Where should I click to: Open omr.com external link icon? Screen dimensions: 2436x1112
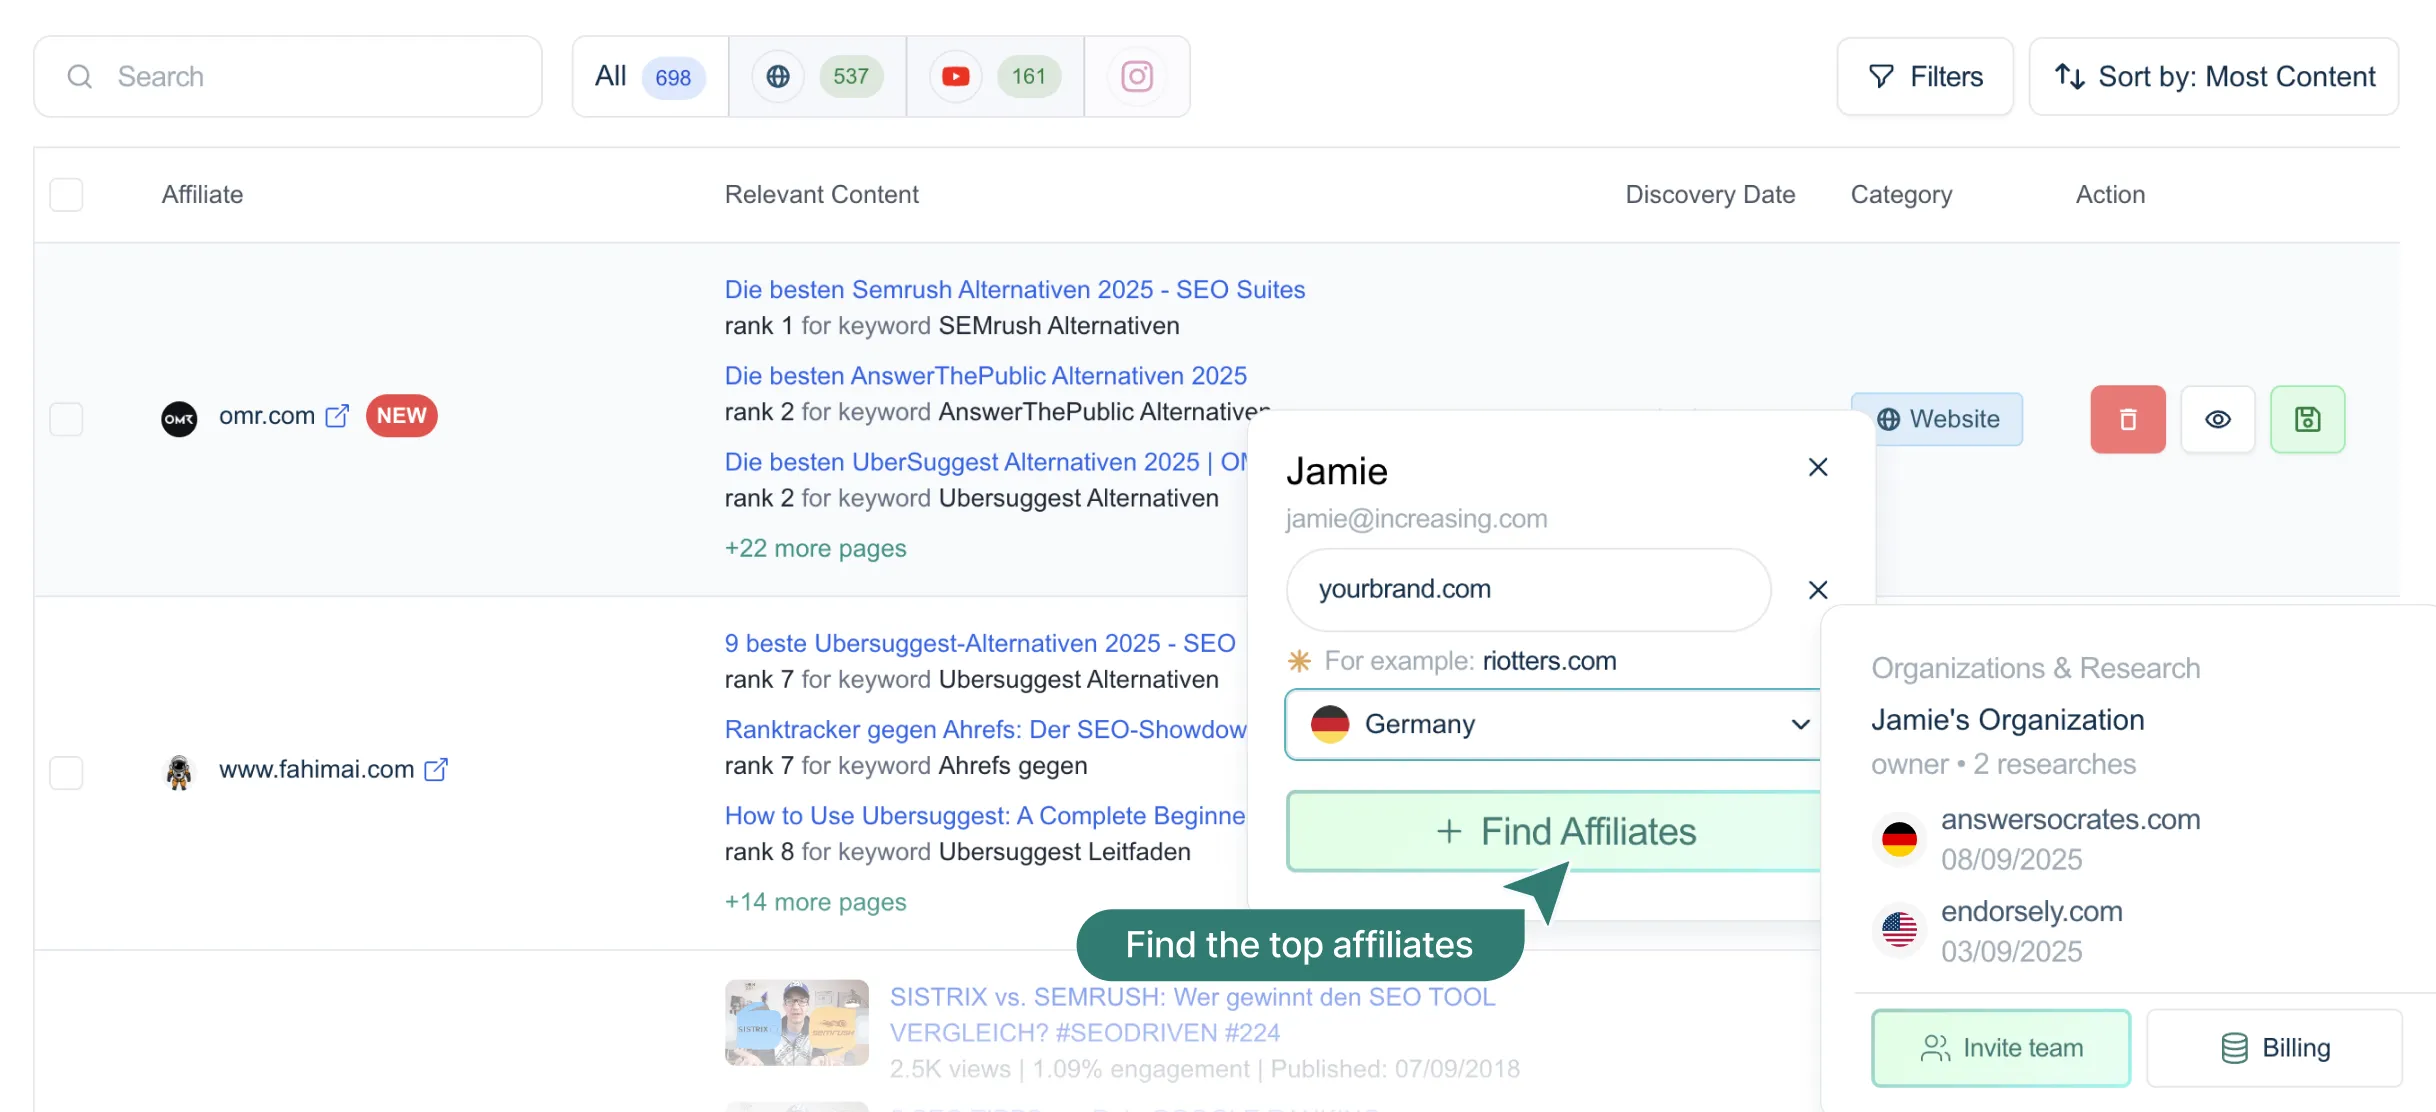click(x=338, y=416)
